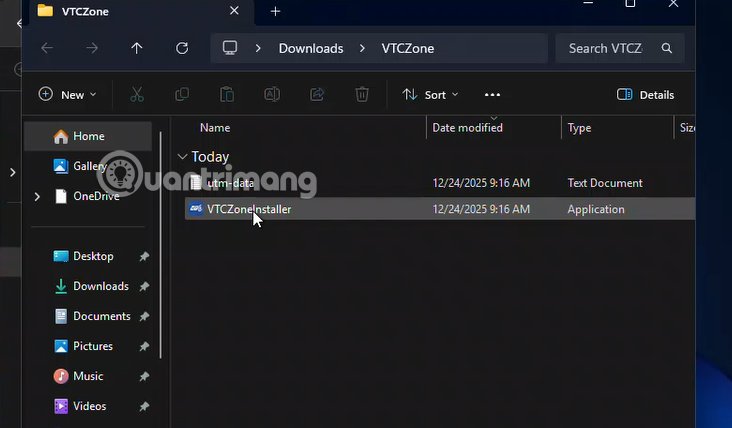Click the pin icon beside Downloads

tap(144, 286)
